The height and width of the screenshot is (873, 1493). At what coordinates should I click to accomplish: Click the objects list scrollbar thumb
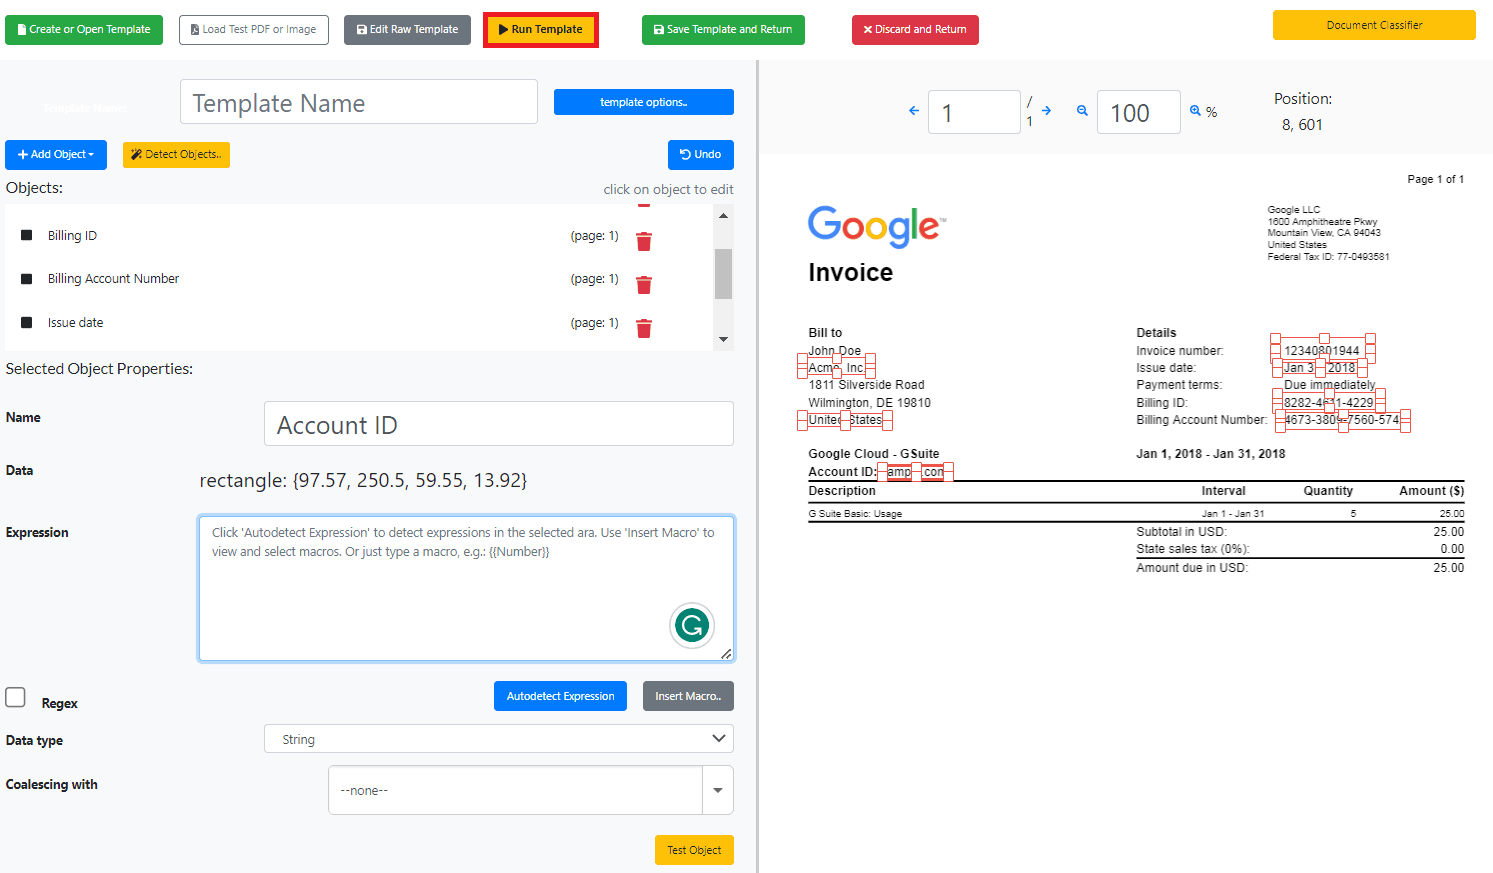[x=723, y=273]
